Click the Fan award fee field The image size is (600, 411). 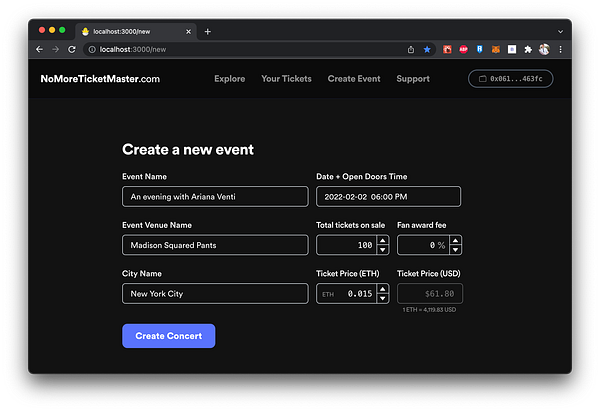click(x=423, y=245)
